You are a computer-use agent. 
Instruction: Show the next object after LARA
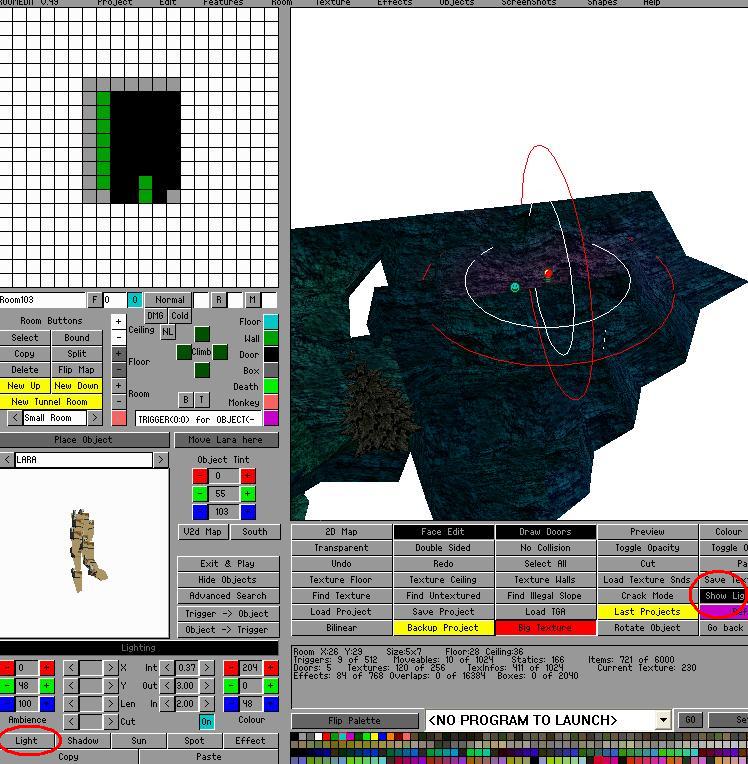(x=161, y=460)
